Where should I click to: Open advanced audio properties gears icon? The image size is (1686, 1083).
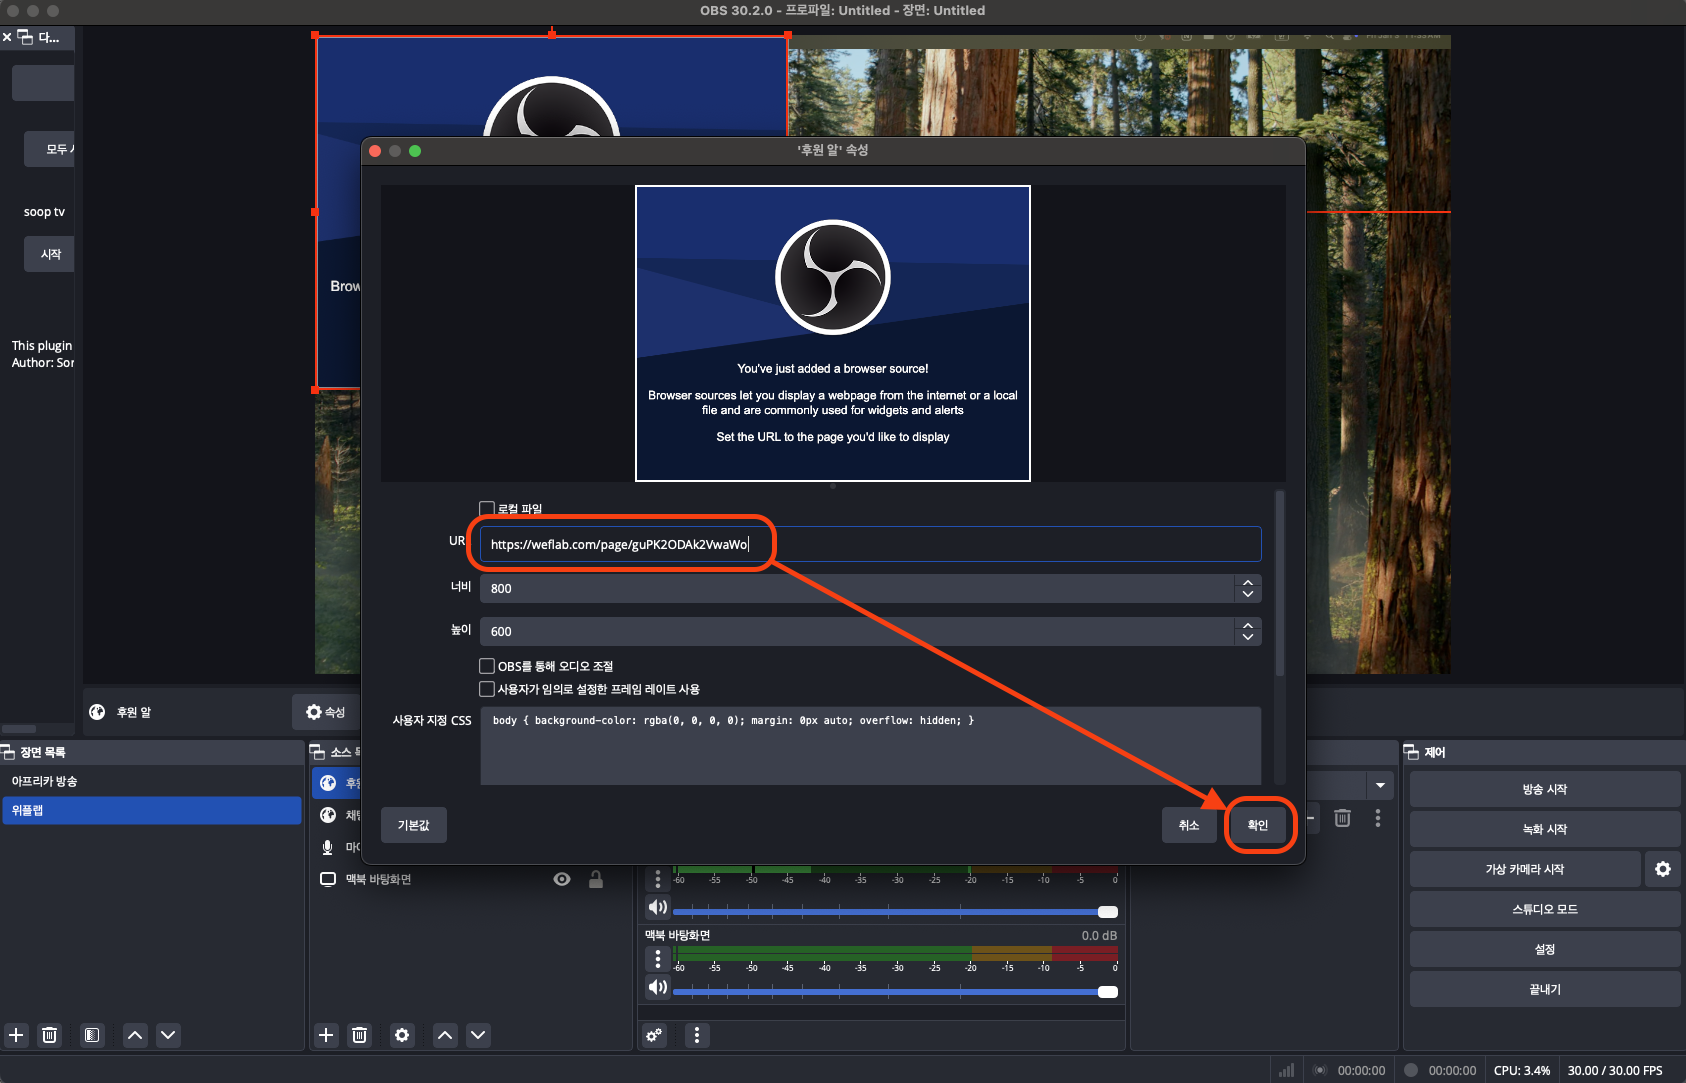click(x=654, y=1035)
